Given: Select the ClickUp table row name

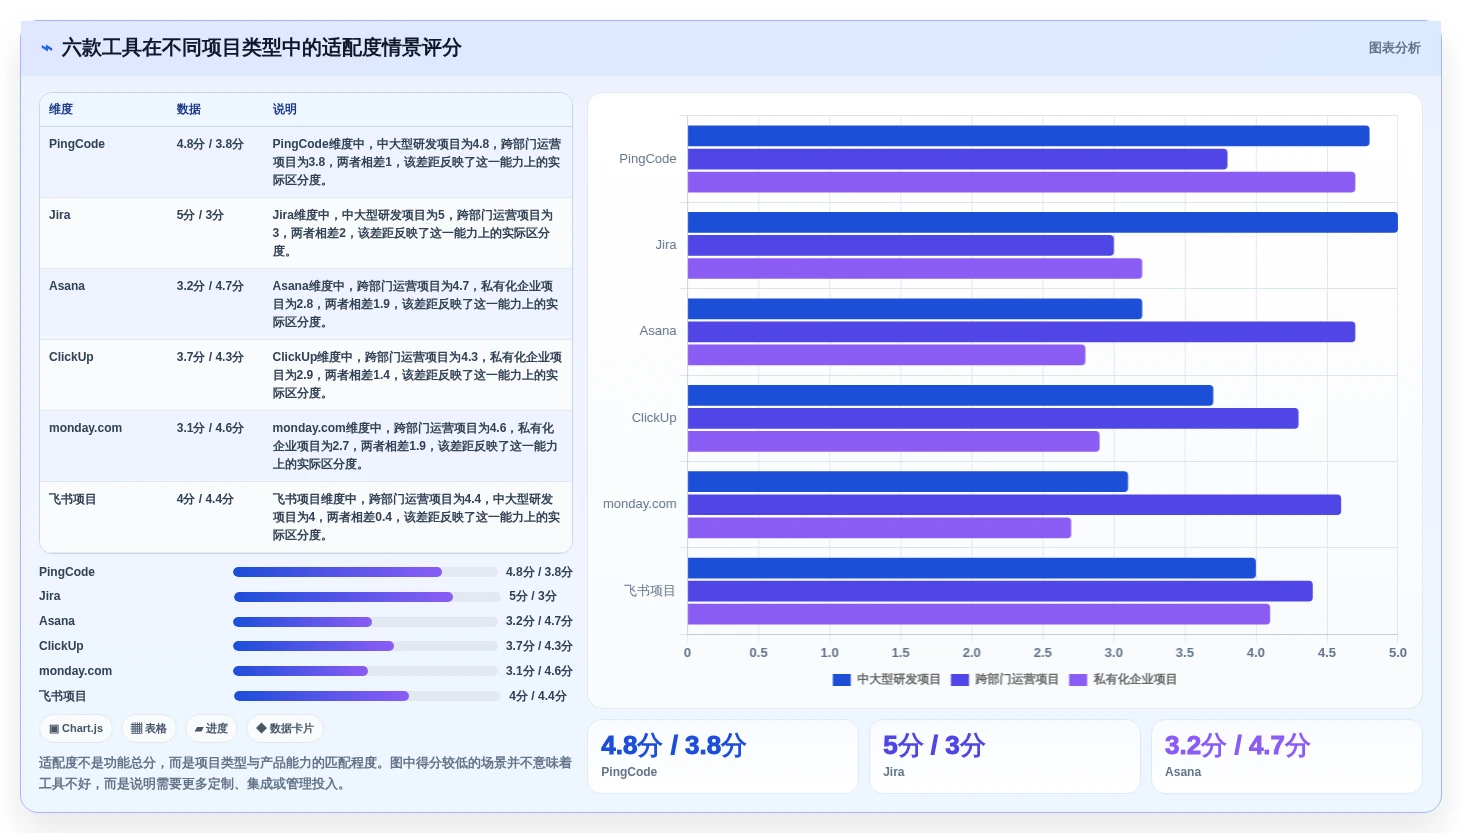Looking at the screenshot, I should coord(71,357).
